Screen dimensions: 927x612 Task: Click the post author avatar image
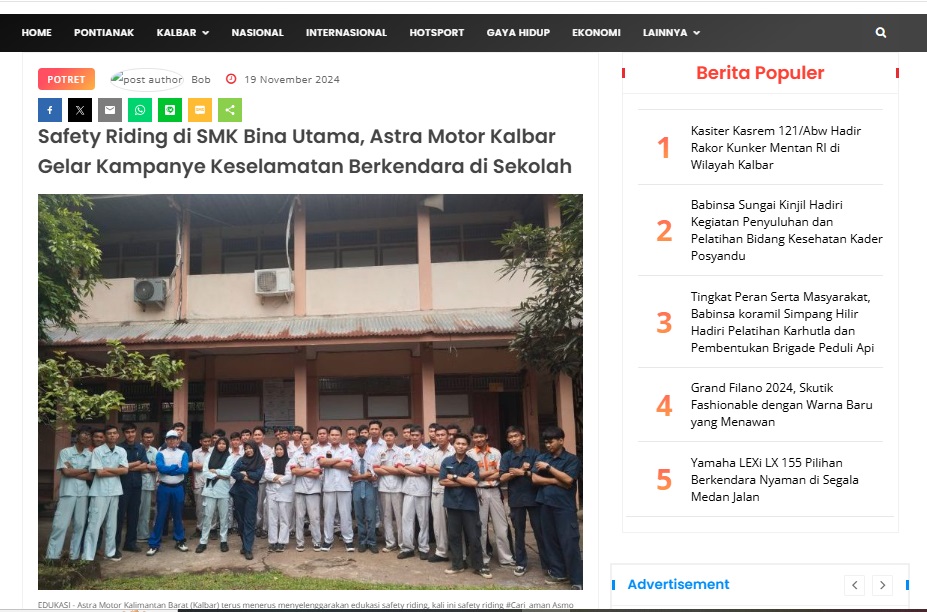coord(147,79)
